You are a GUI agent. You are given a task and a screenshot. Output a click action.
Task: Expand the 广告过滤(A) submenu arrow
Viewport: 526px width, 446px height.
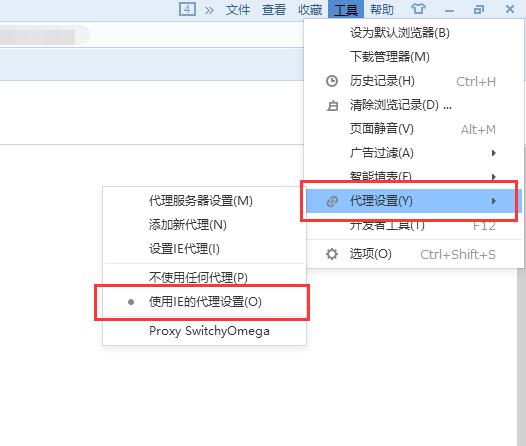pos(493,153)
